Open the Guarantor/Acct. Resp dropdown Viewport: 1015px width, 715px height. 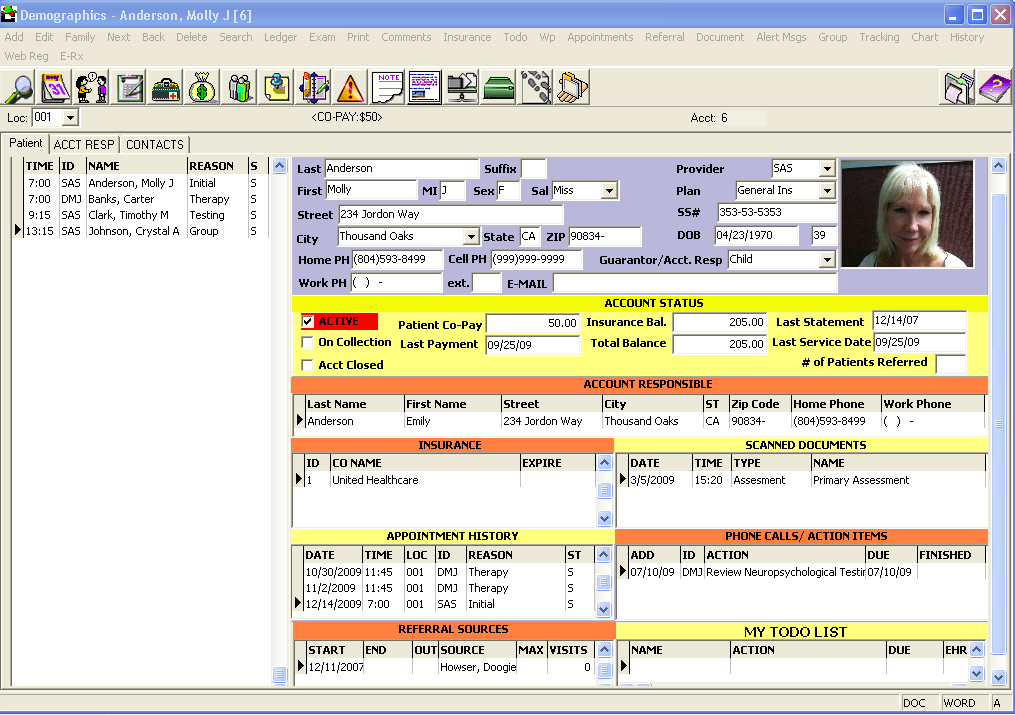[x=827, y=260]
